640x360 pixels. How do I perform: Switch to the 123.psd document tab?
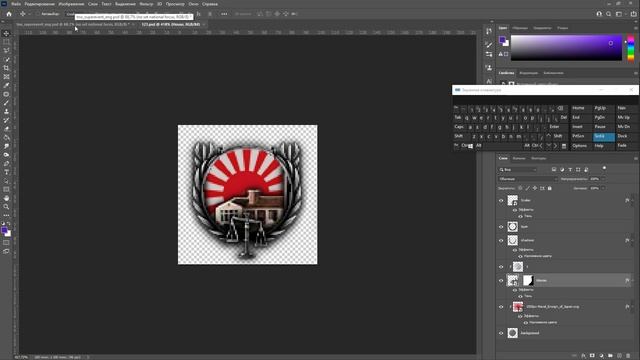(171, 24)
